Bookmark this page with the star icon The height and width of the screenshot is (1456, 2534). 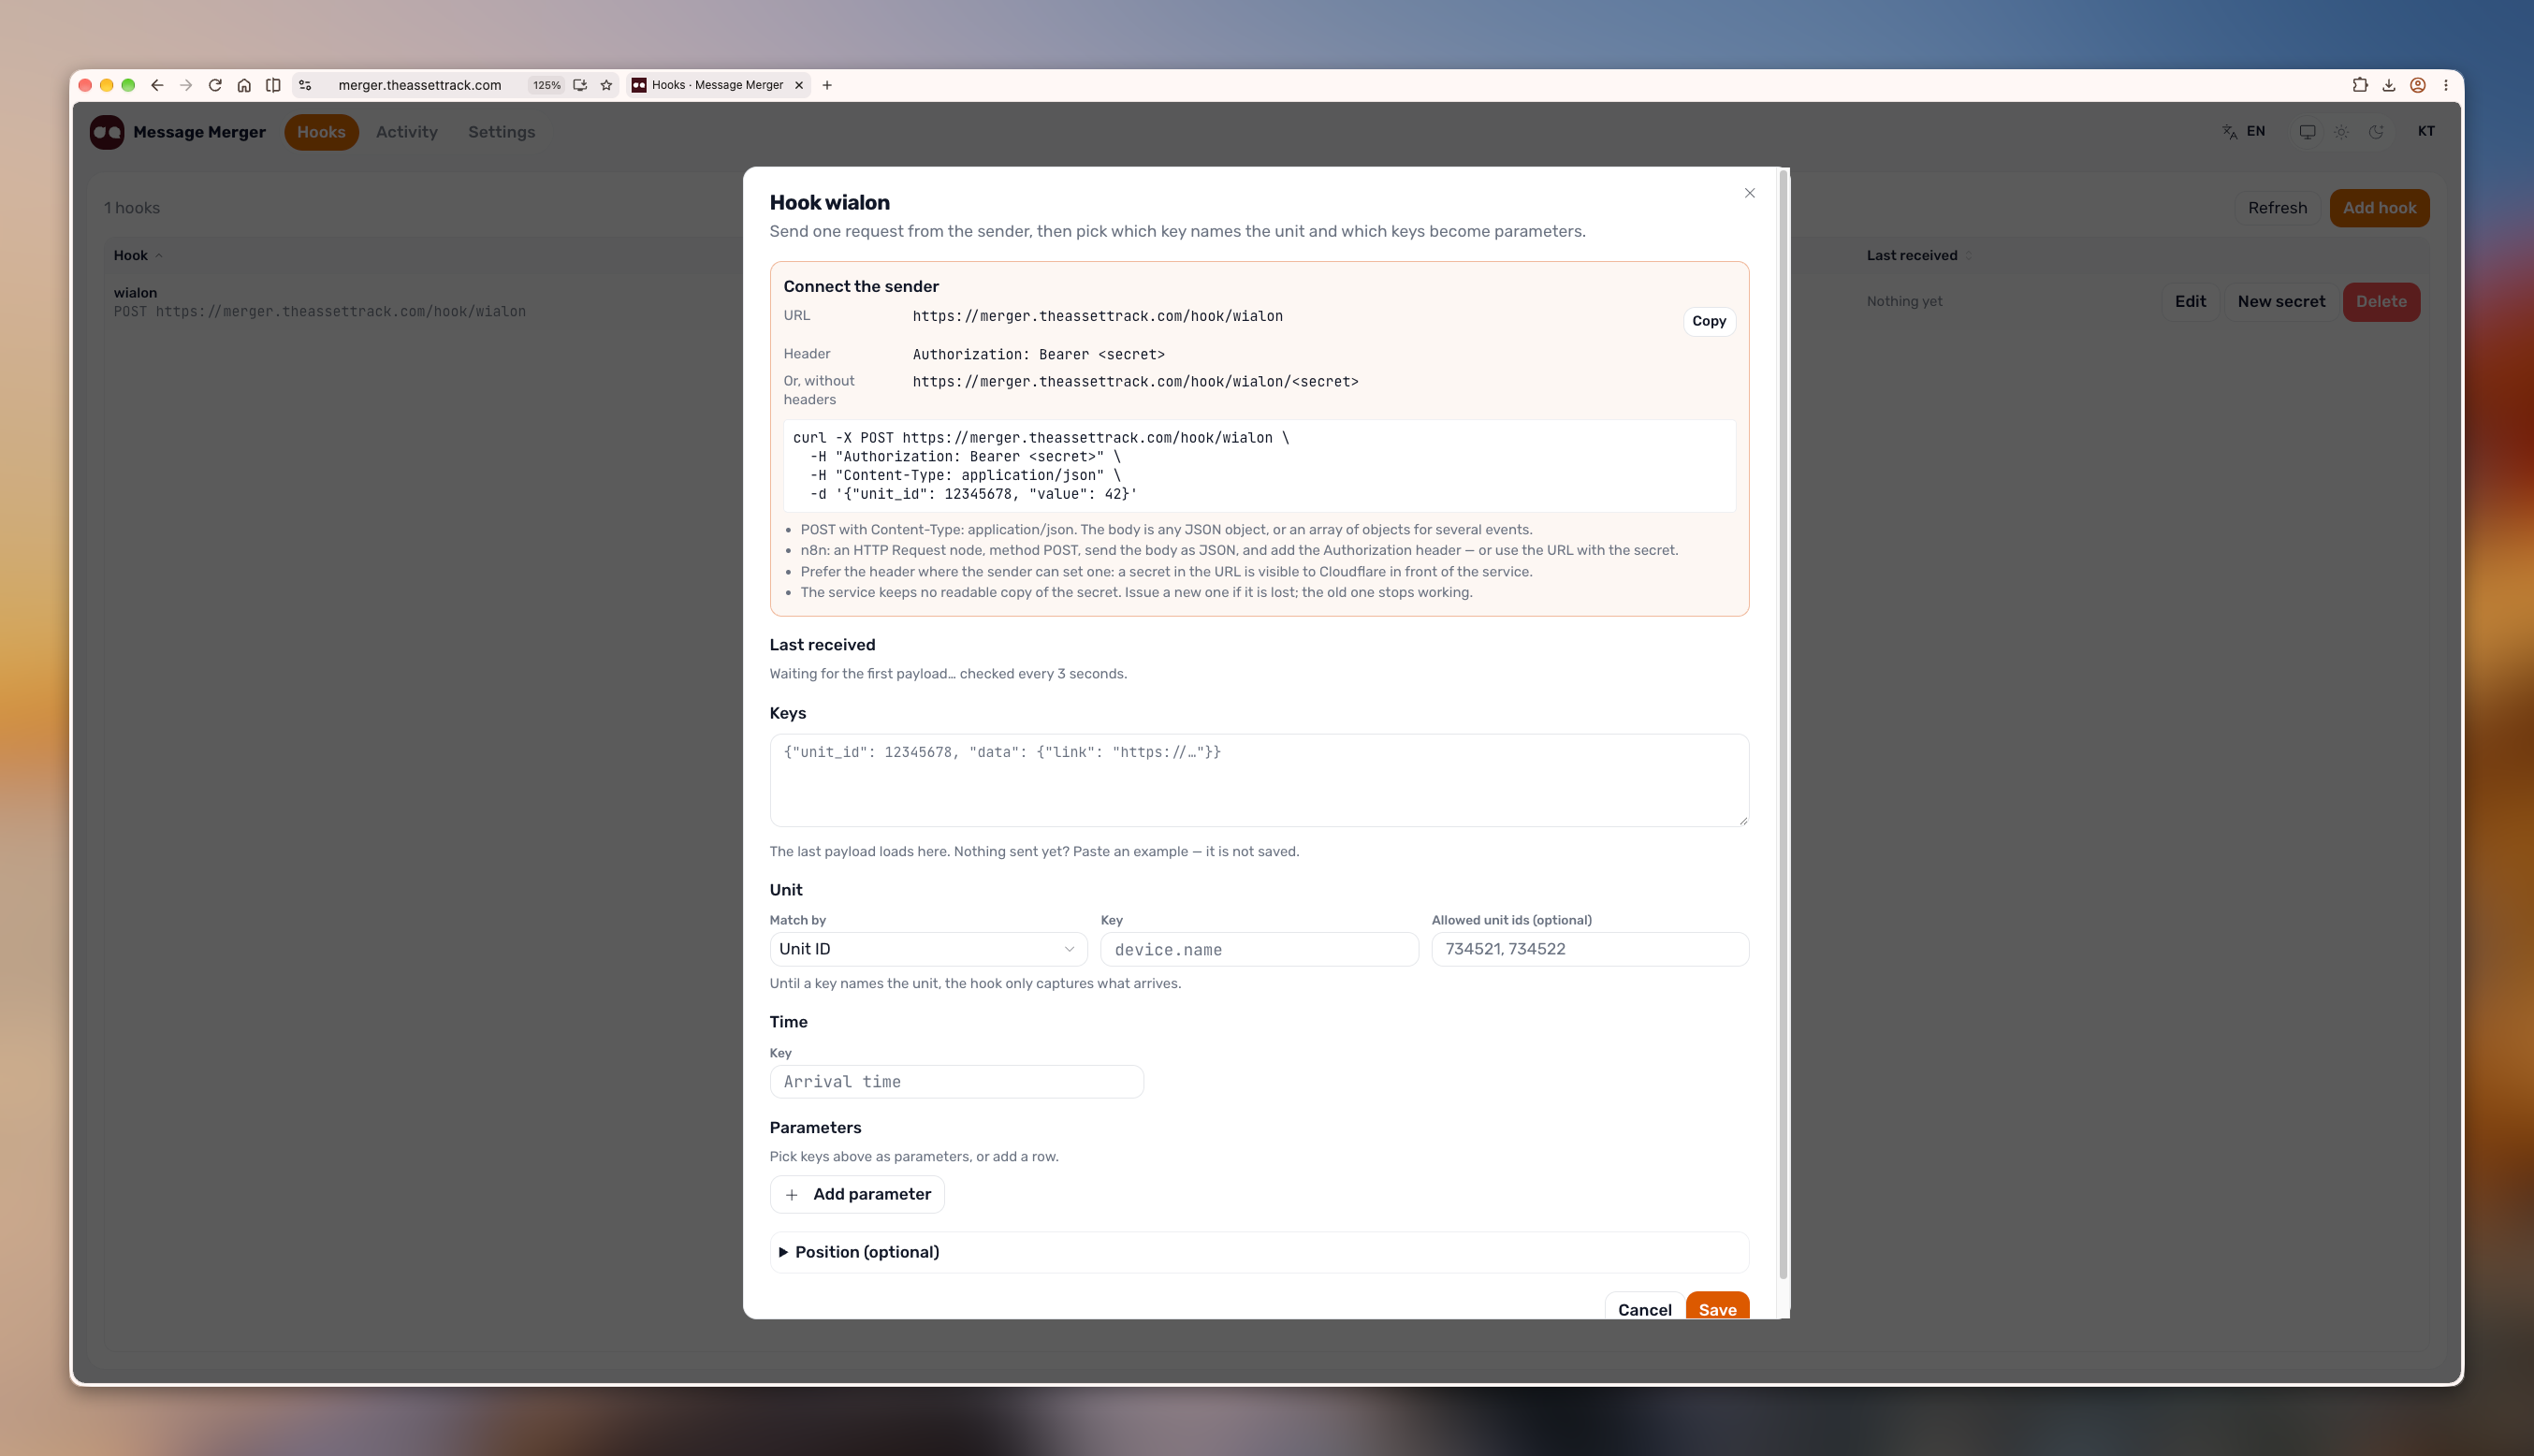[606, 85]
